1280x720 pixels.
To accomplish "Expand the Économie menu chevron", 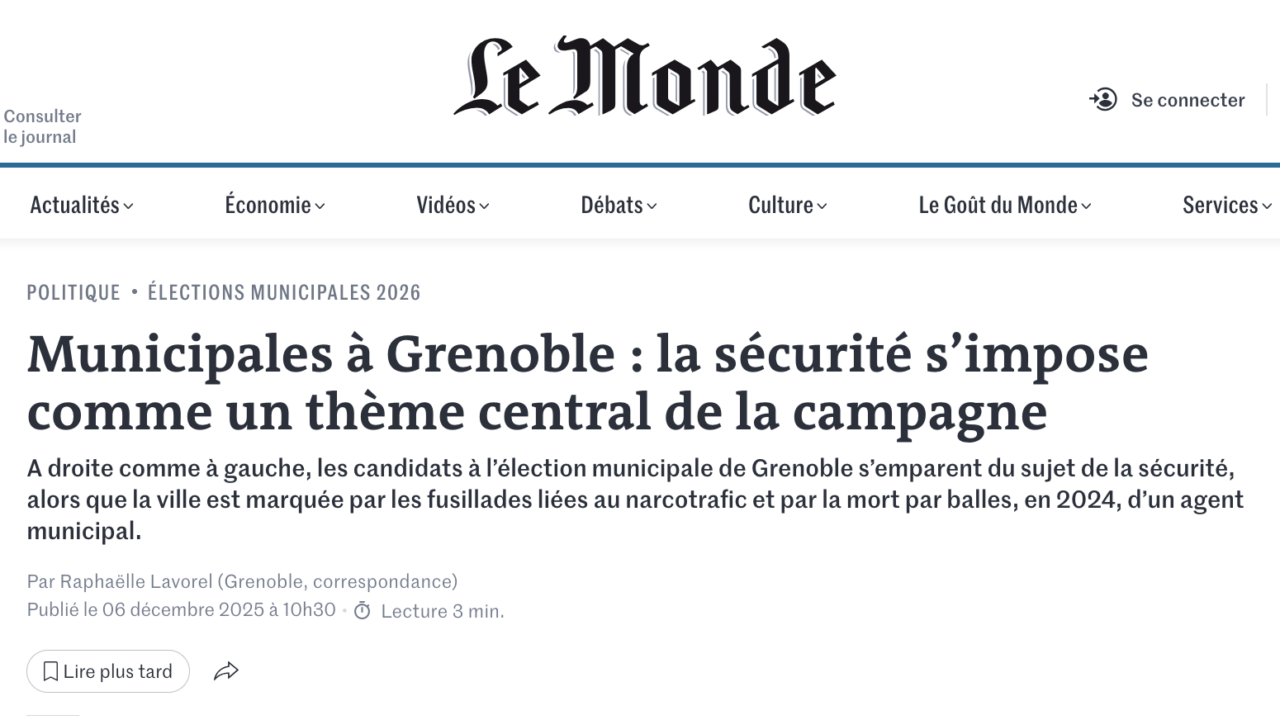I will 320,207.
